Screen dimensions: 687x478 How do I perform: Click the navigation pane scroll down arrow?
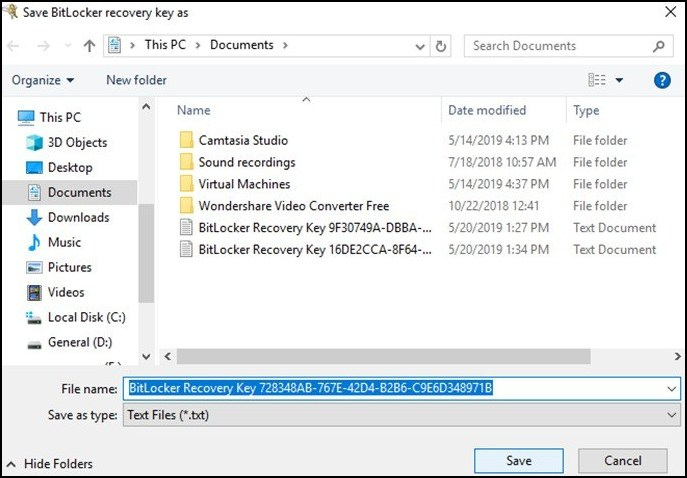pyautogui.click(x=146, y=356)
